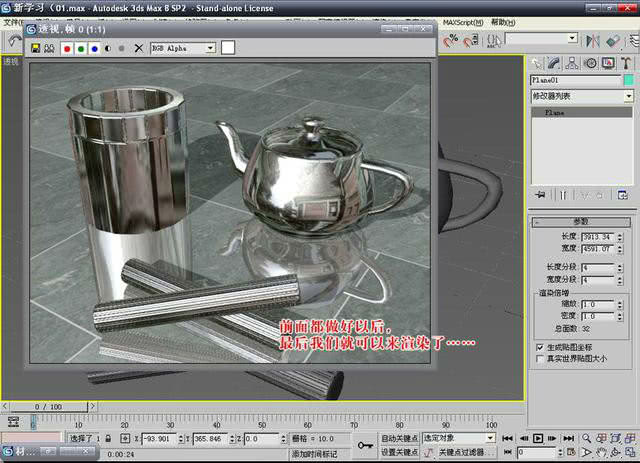Open the 文件 file menu
The width and height of the screenshot is (640, 463).
coord(12,22)
